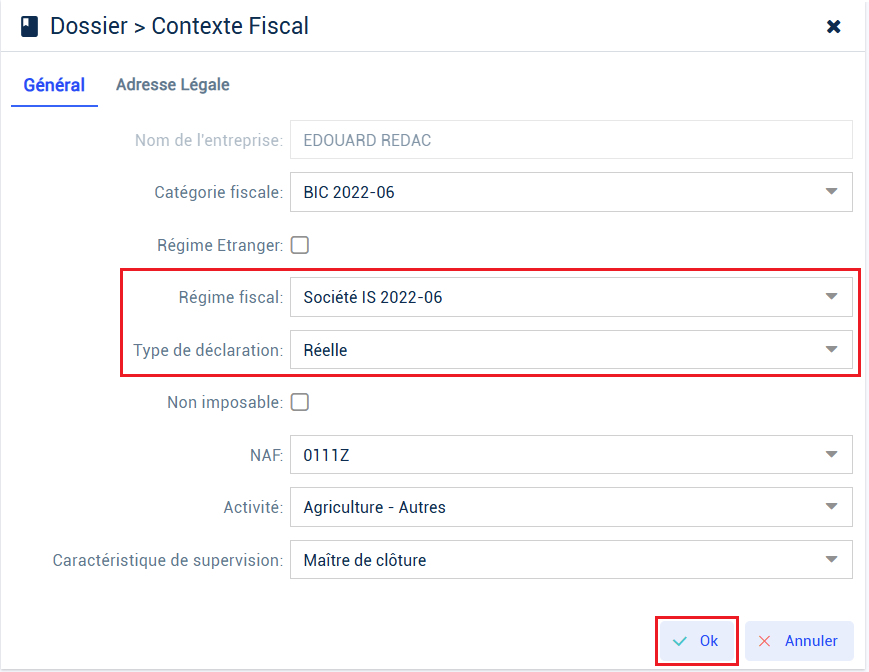Image resolution: width=869 pixels, height=672 pixels.
Task: Select the BIC 2022-06 combo box text
Action: point(349,192)
